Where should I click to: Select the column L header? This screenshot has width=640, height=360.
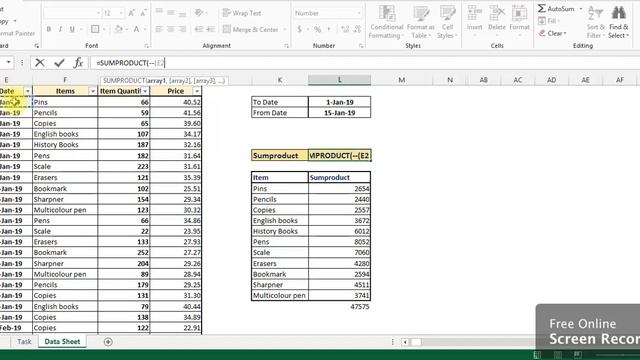(x=340, y=80)
